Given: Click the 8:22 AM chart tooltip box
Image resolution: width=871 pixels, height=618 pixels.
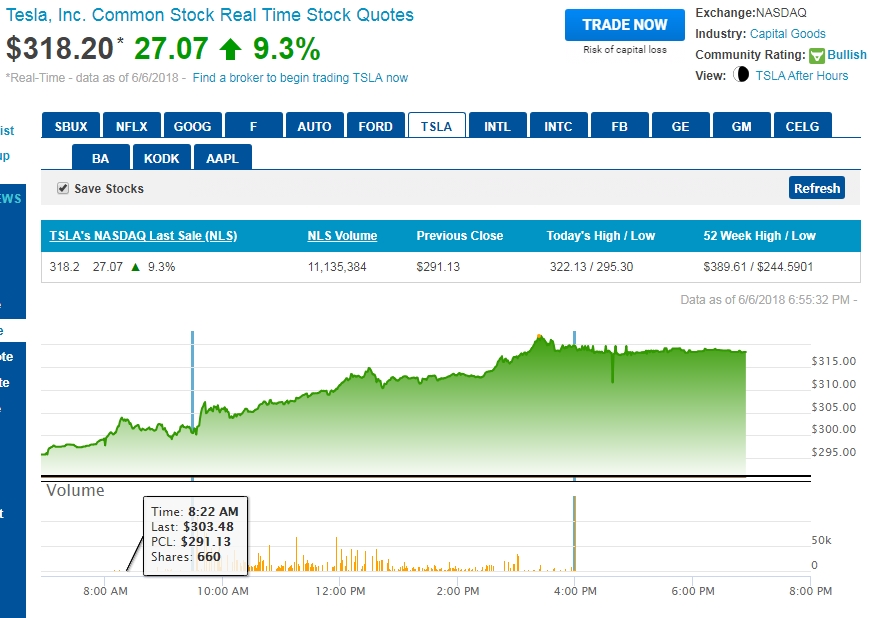Looking at the screenshot, I should pos(196,536).
